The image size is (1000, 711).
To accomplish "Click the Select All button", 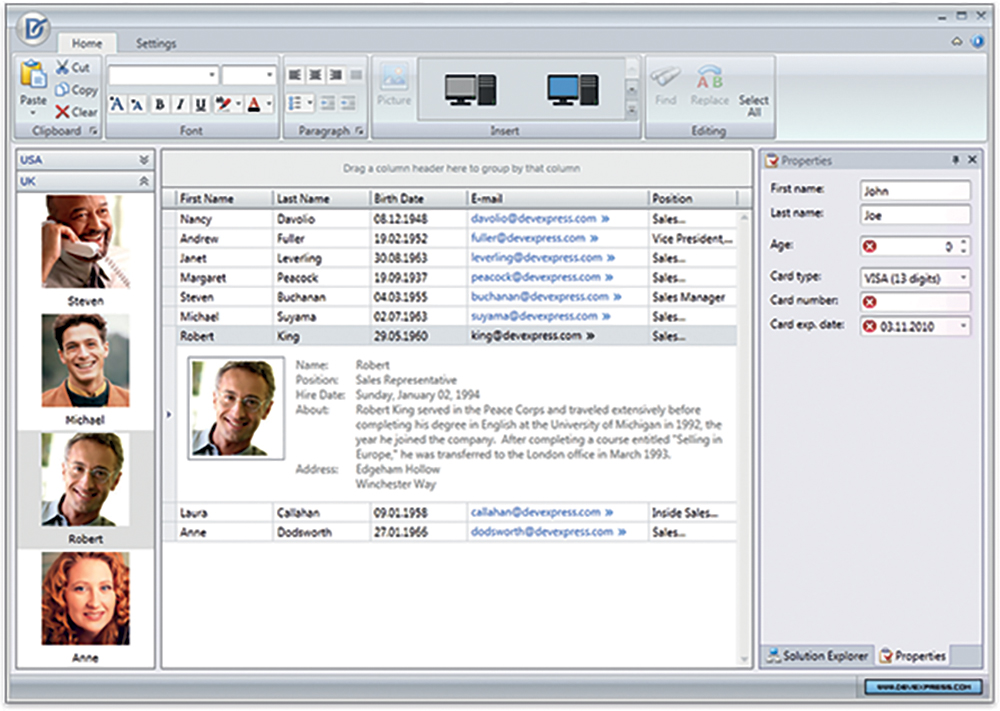I will click(754, 105).
